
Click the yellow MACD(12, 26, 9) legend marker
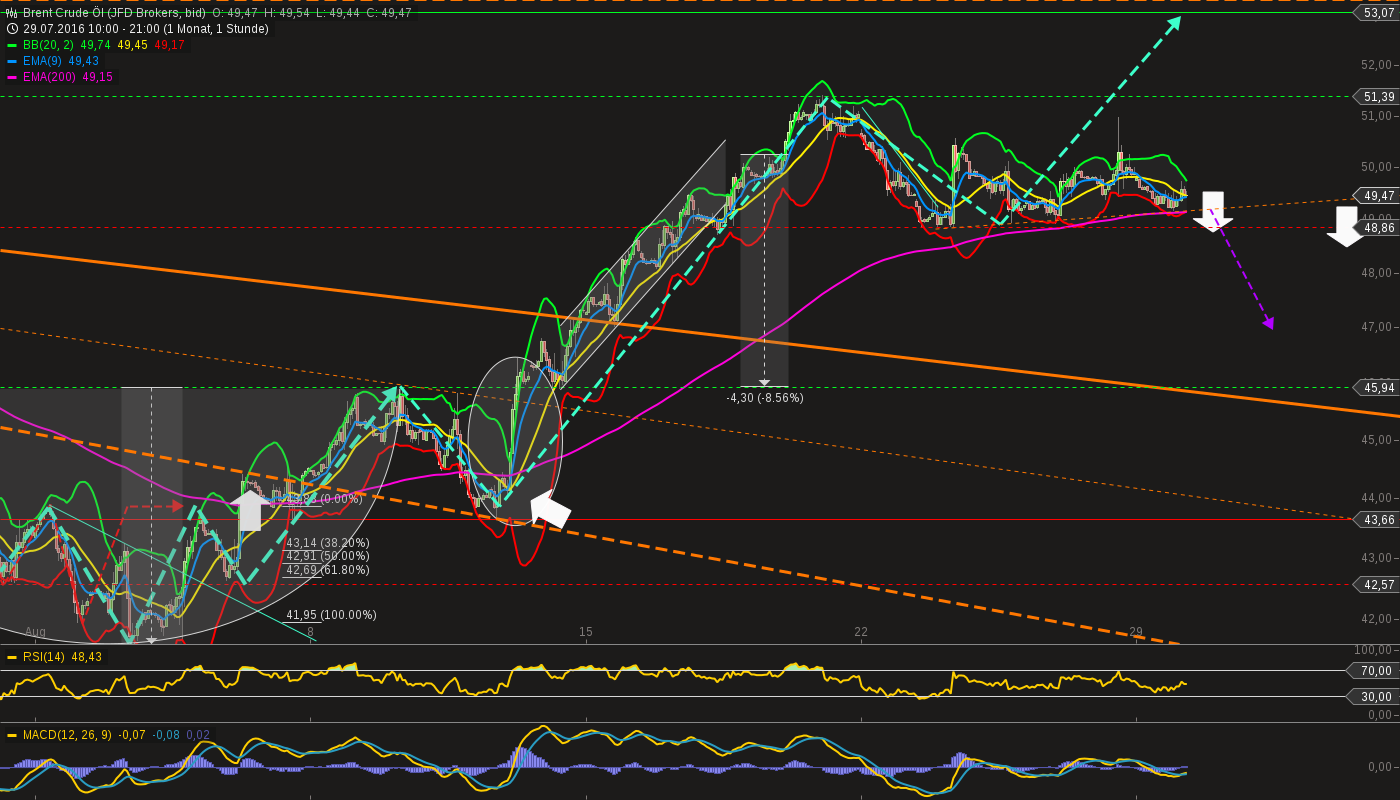[x=12, y=735]
